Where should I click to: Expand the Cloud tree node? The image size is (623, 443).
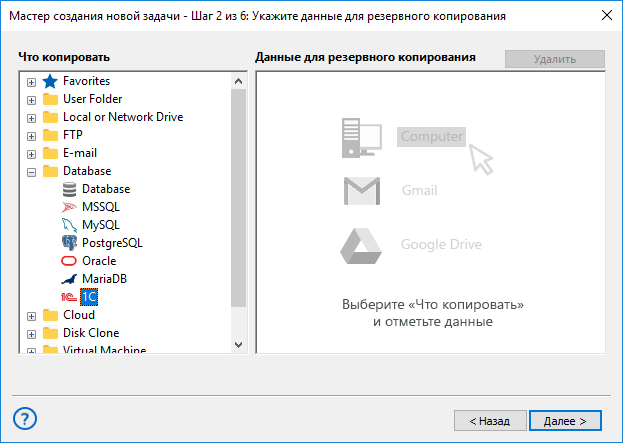(31, 316)
